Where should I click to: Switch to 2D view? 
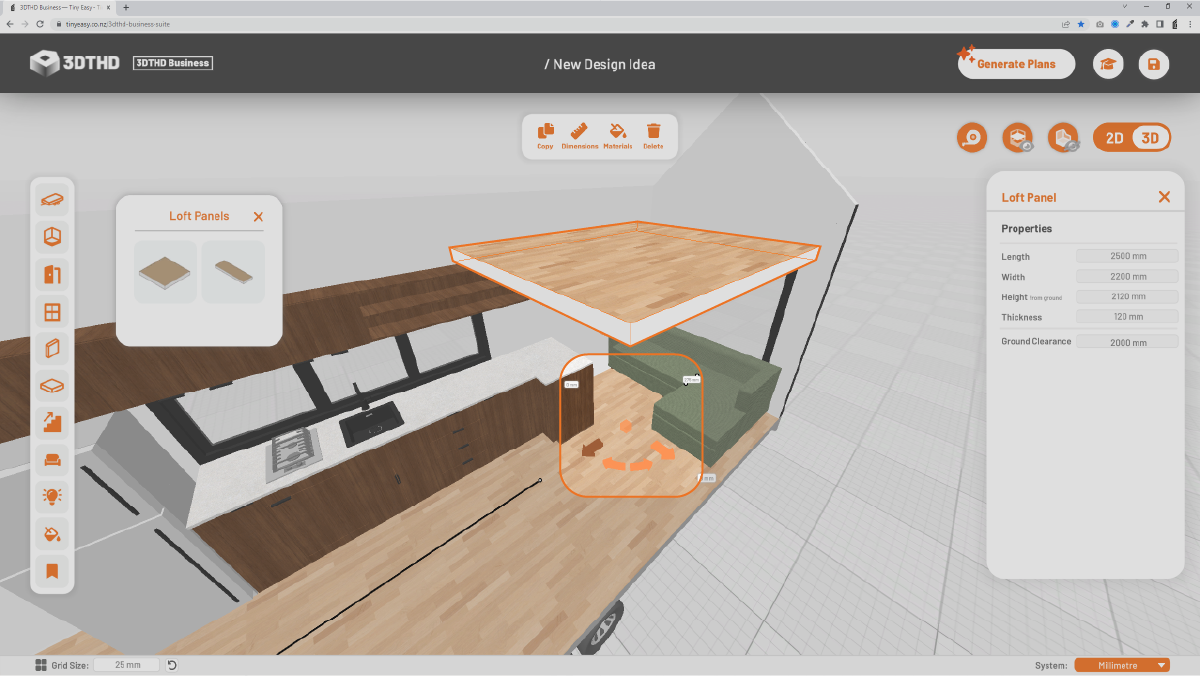(x=1114, y=138)
